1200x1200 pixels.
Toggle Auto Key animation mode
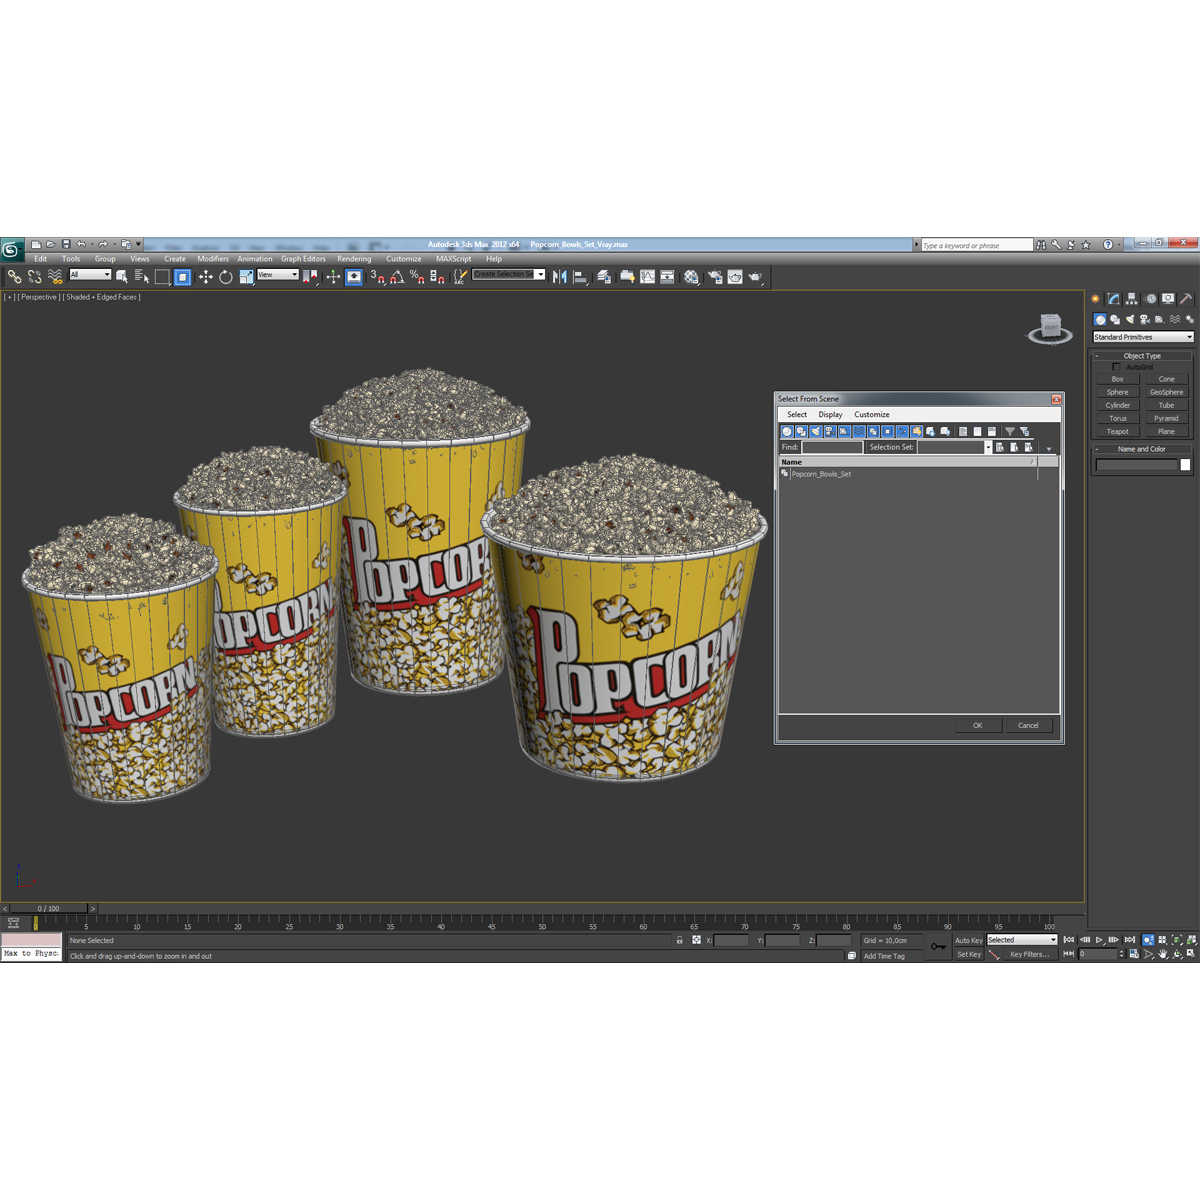click(x=969, y=940)
